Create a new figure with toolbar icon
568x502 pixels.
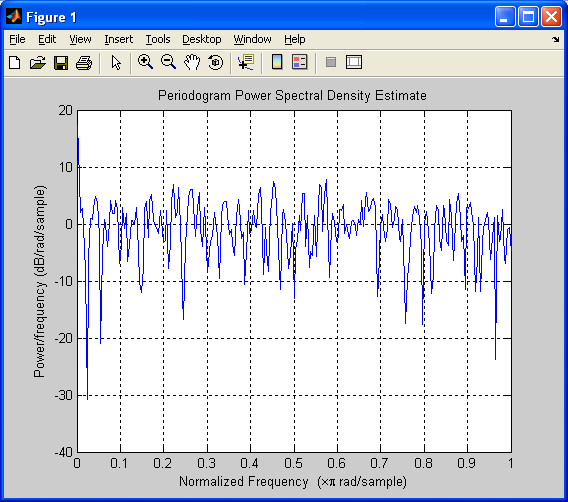(x=15, y=63)
